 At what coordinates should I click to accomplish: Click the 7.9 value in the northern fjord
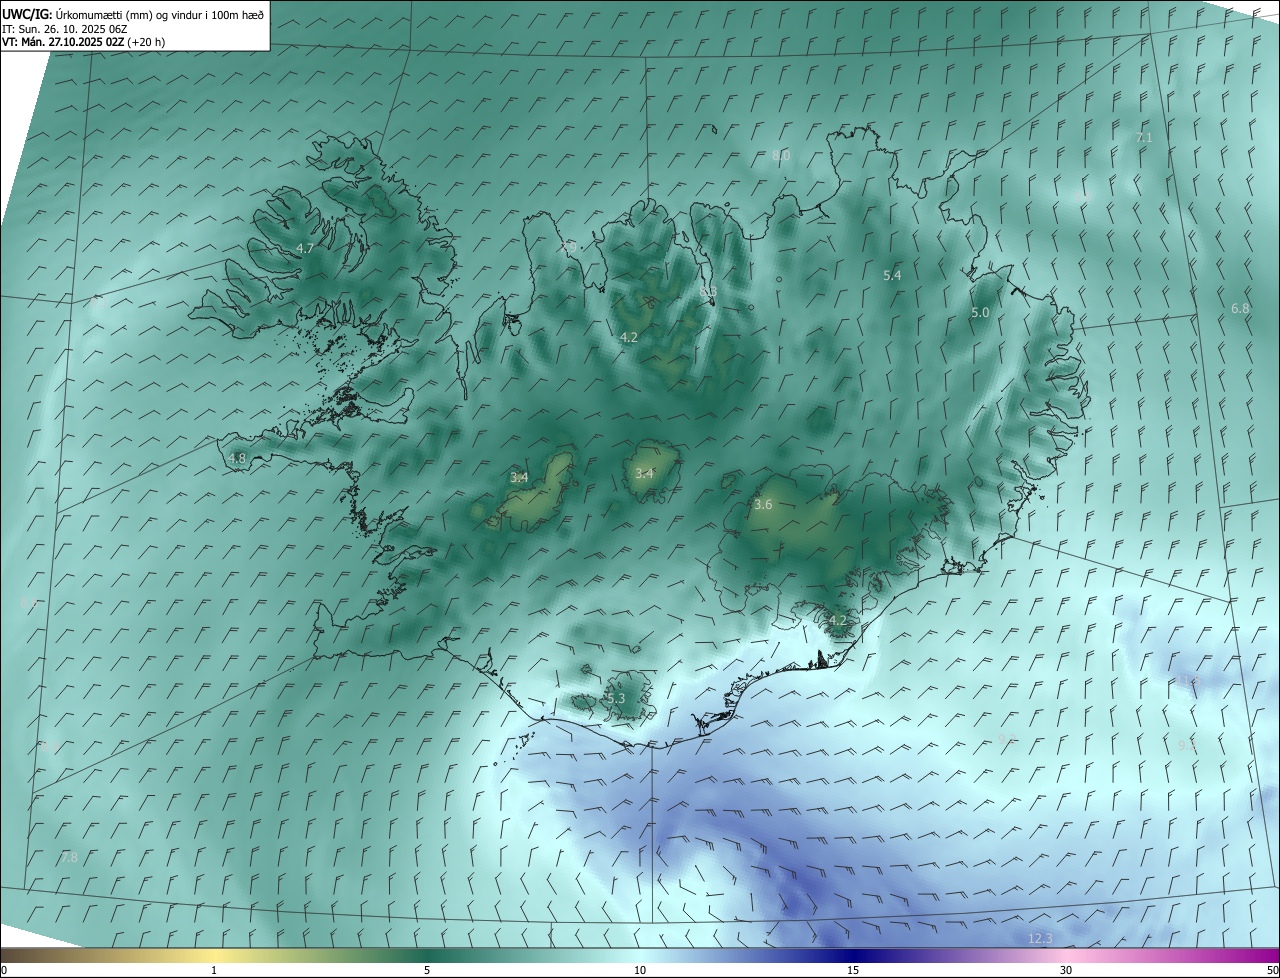click(569, 245)
